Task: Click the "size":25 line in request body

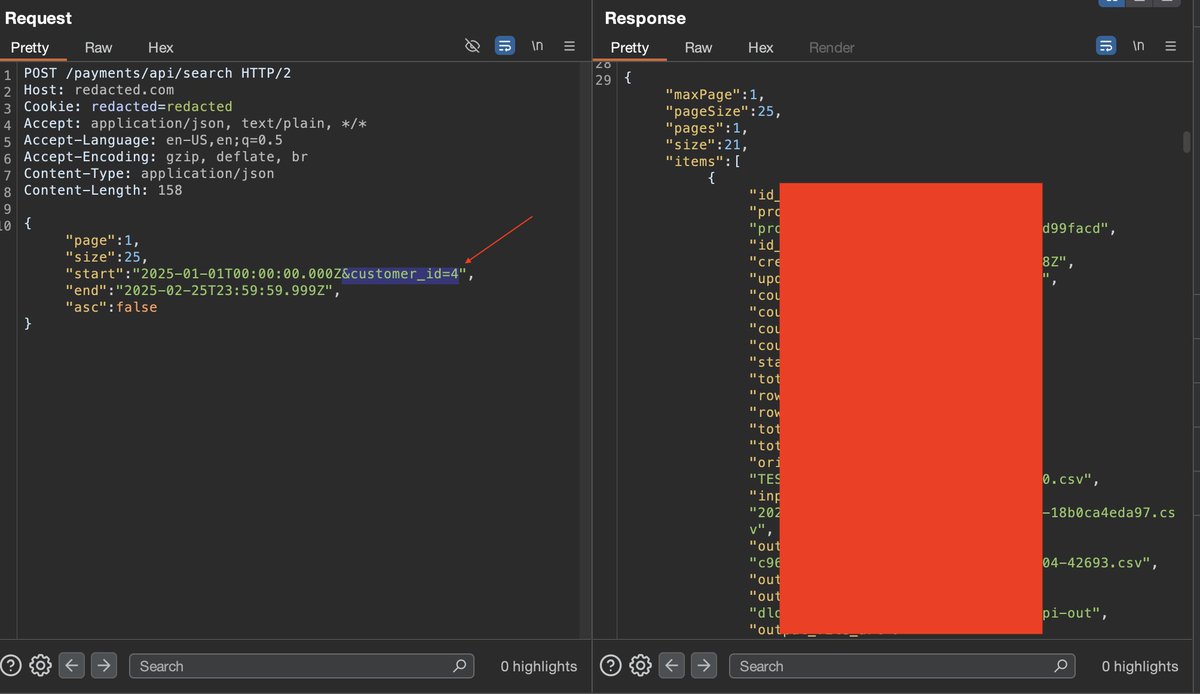Action: pos(107,257)
